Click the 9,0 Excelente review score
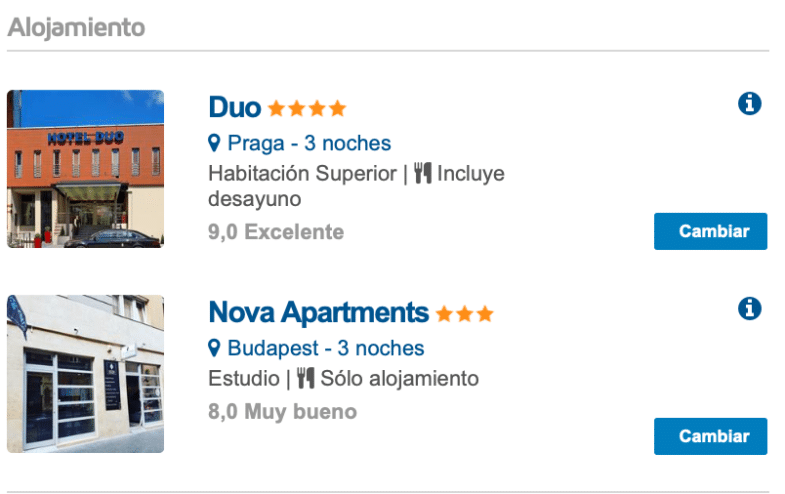Screen dimensions: 785x494 click(x=276, y=232)
